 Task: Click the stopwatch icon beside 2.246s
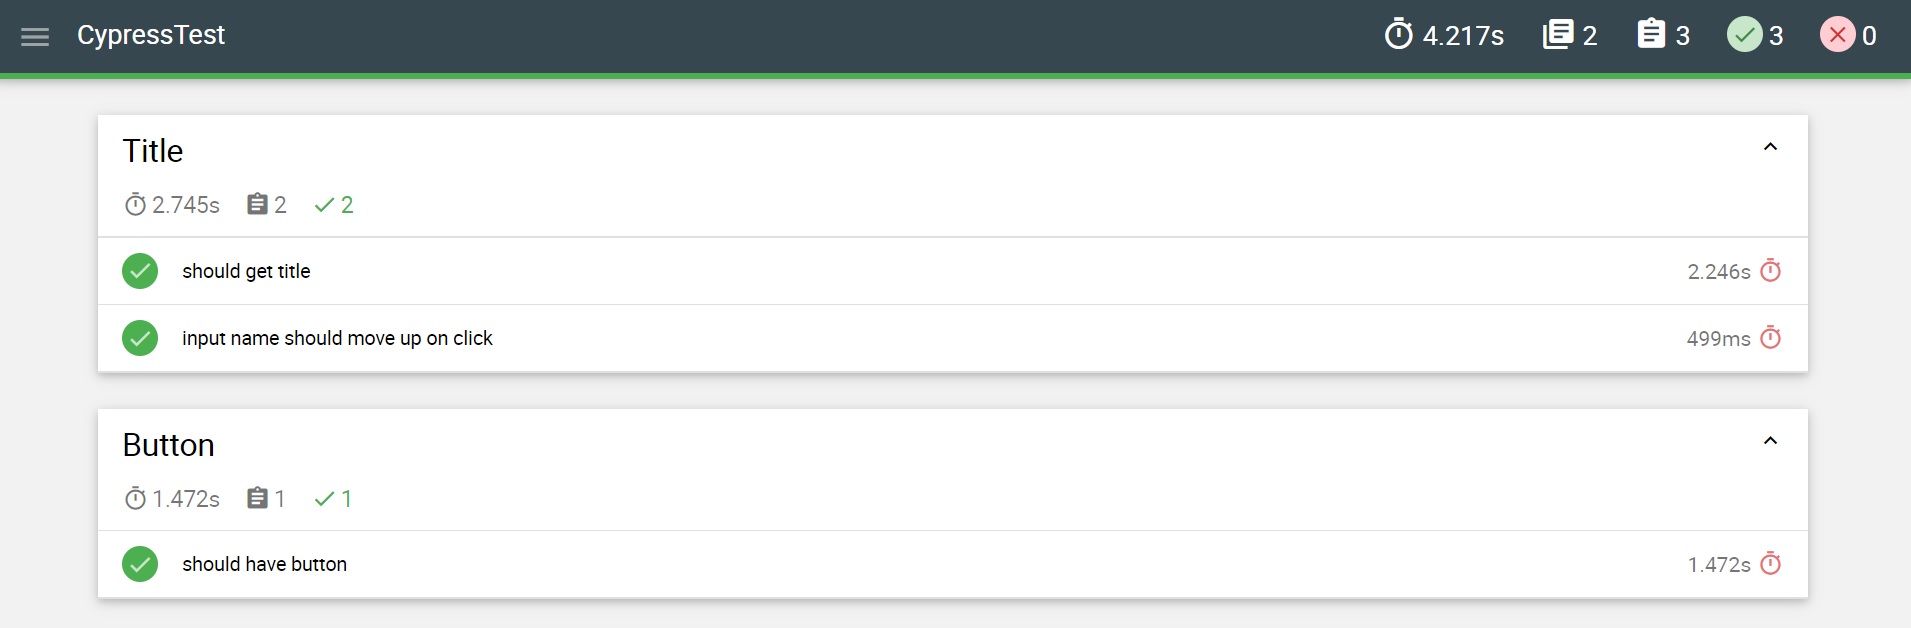[x=1770, y=271]
